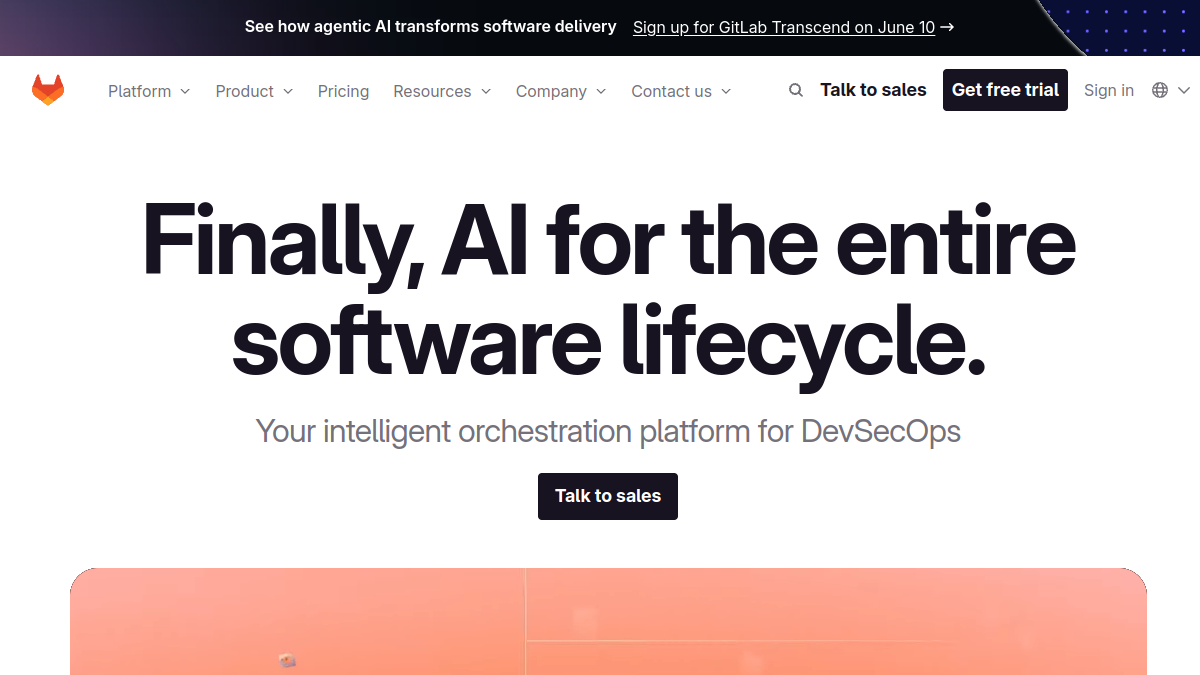Expand the Contact us menu

pyautogui.click(x=681, y=91)
